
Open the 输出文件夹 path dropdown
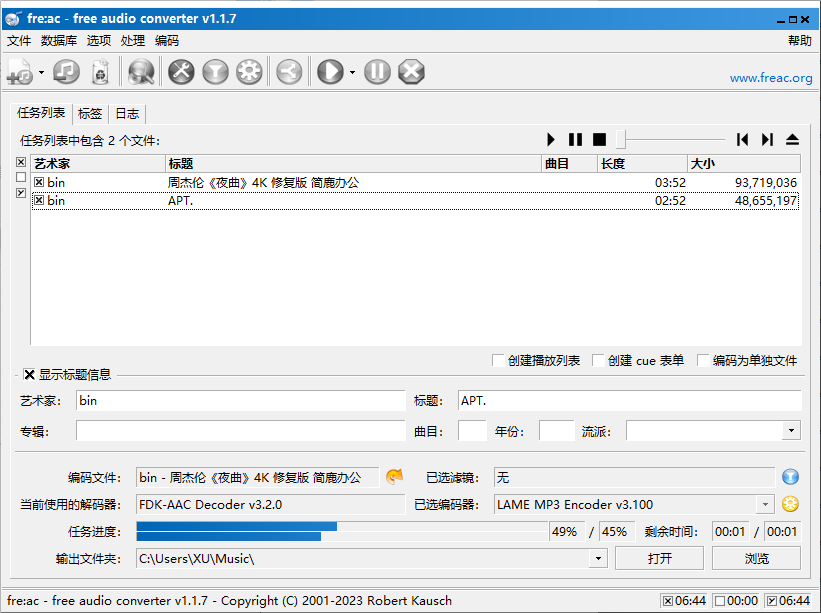pos(598,558)
